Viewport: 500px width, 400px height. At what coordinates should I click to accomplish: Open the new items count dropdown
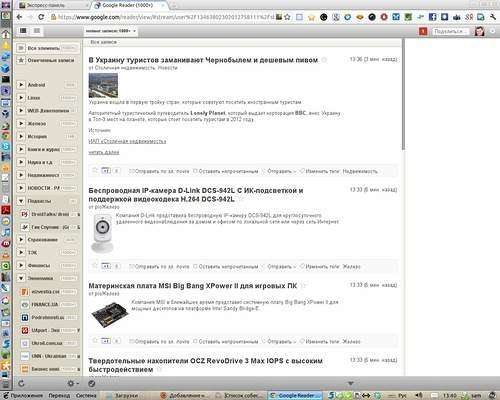tap(111, 31)
